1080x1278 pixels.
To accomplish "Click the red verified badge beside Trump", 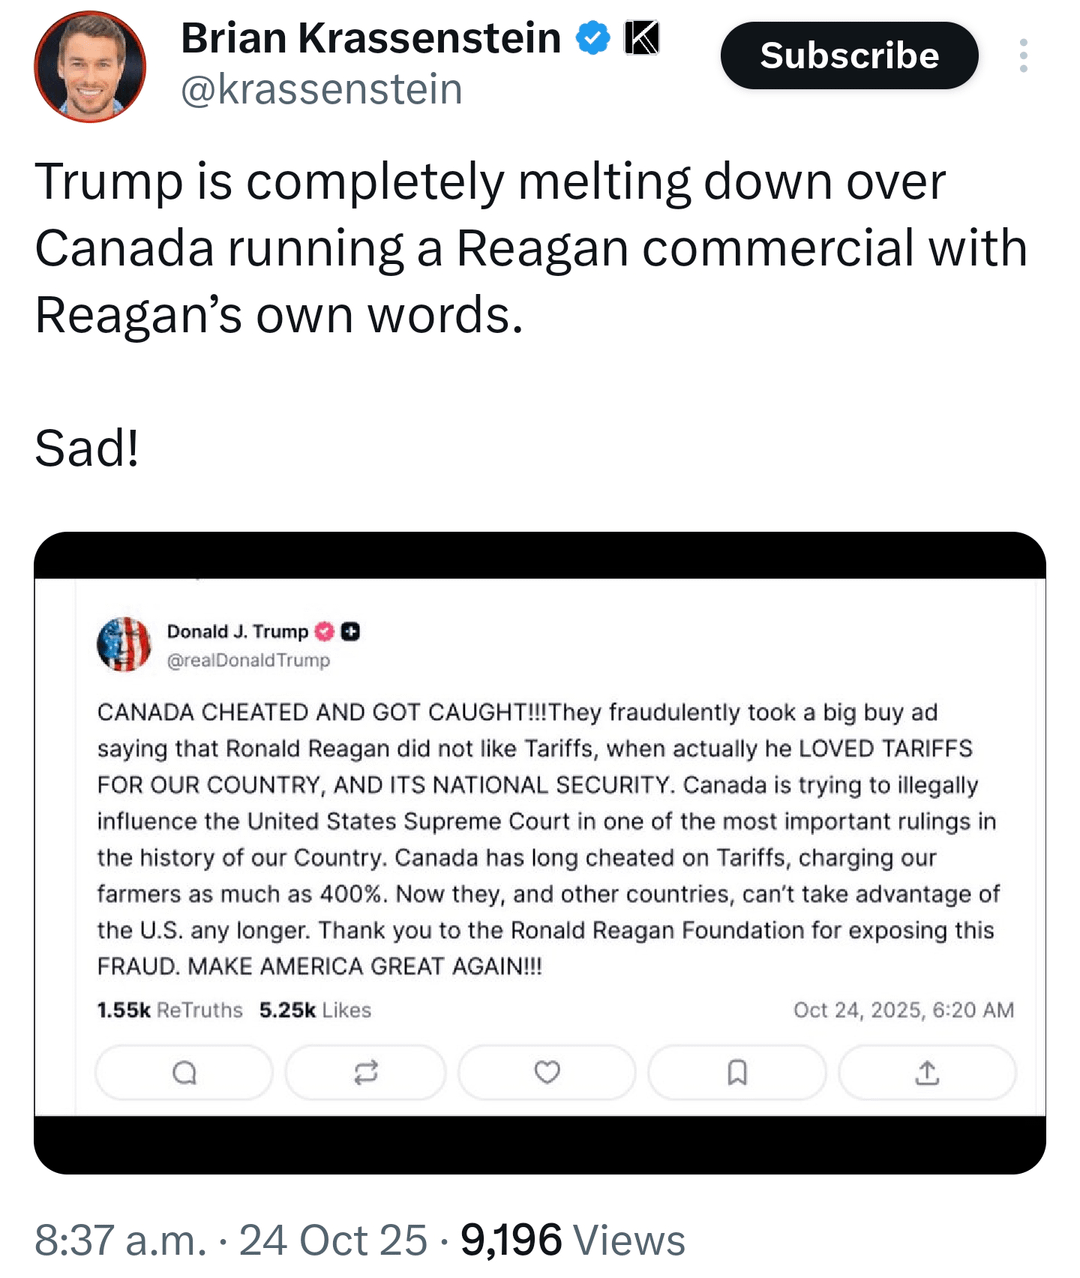I will 324,631.
